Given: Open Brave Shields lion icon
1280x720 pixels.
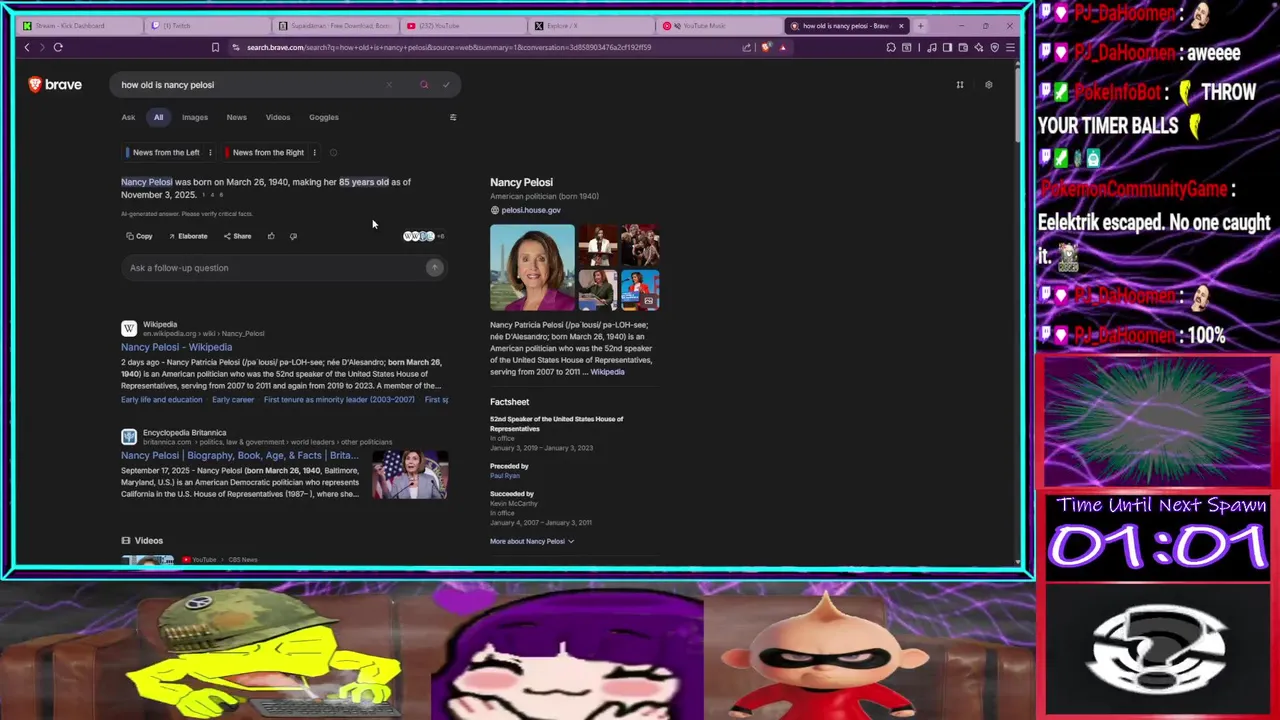Looking at the screenshot, I should pyautogui.click(x=766, y=47).
